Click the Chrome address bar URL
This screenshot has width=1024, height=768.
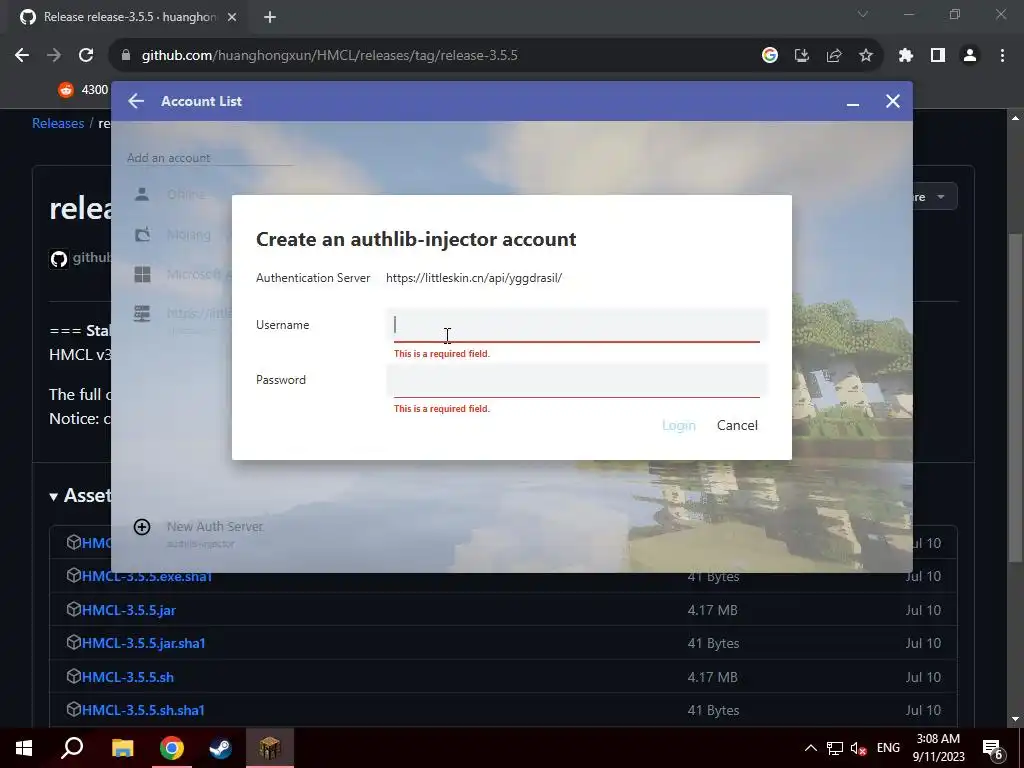pos(330,56)
